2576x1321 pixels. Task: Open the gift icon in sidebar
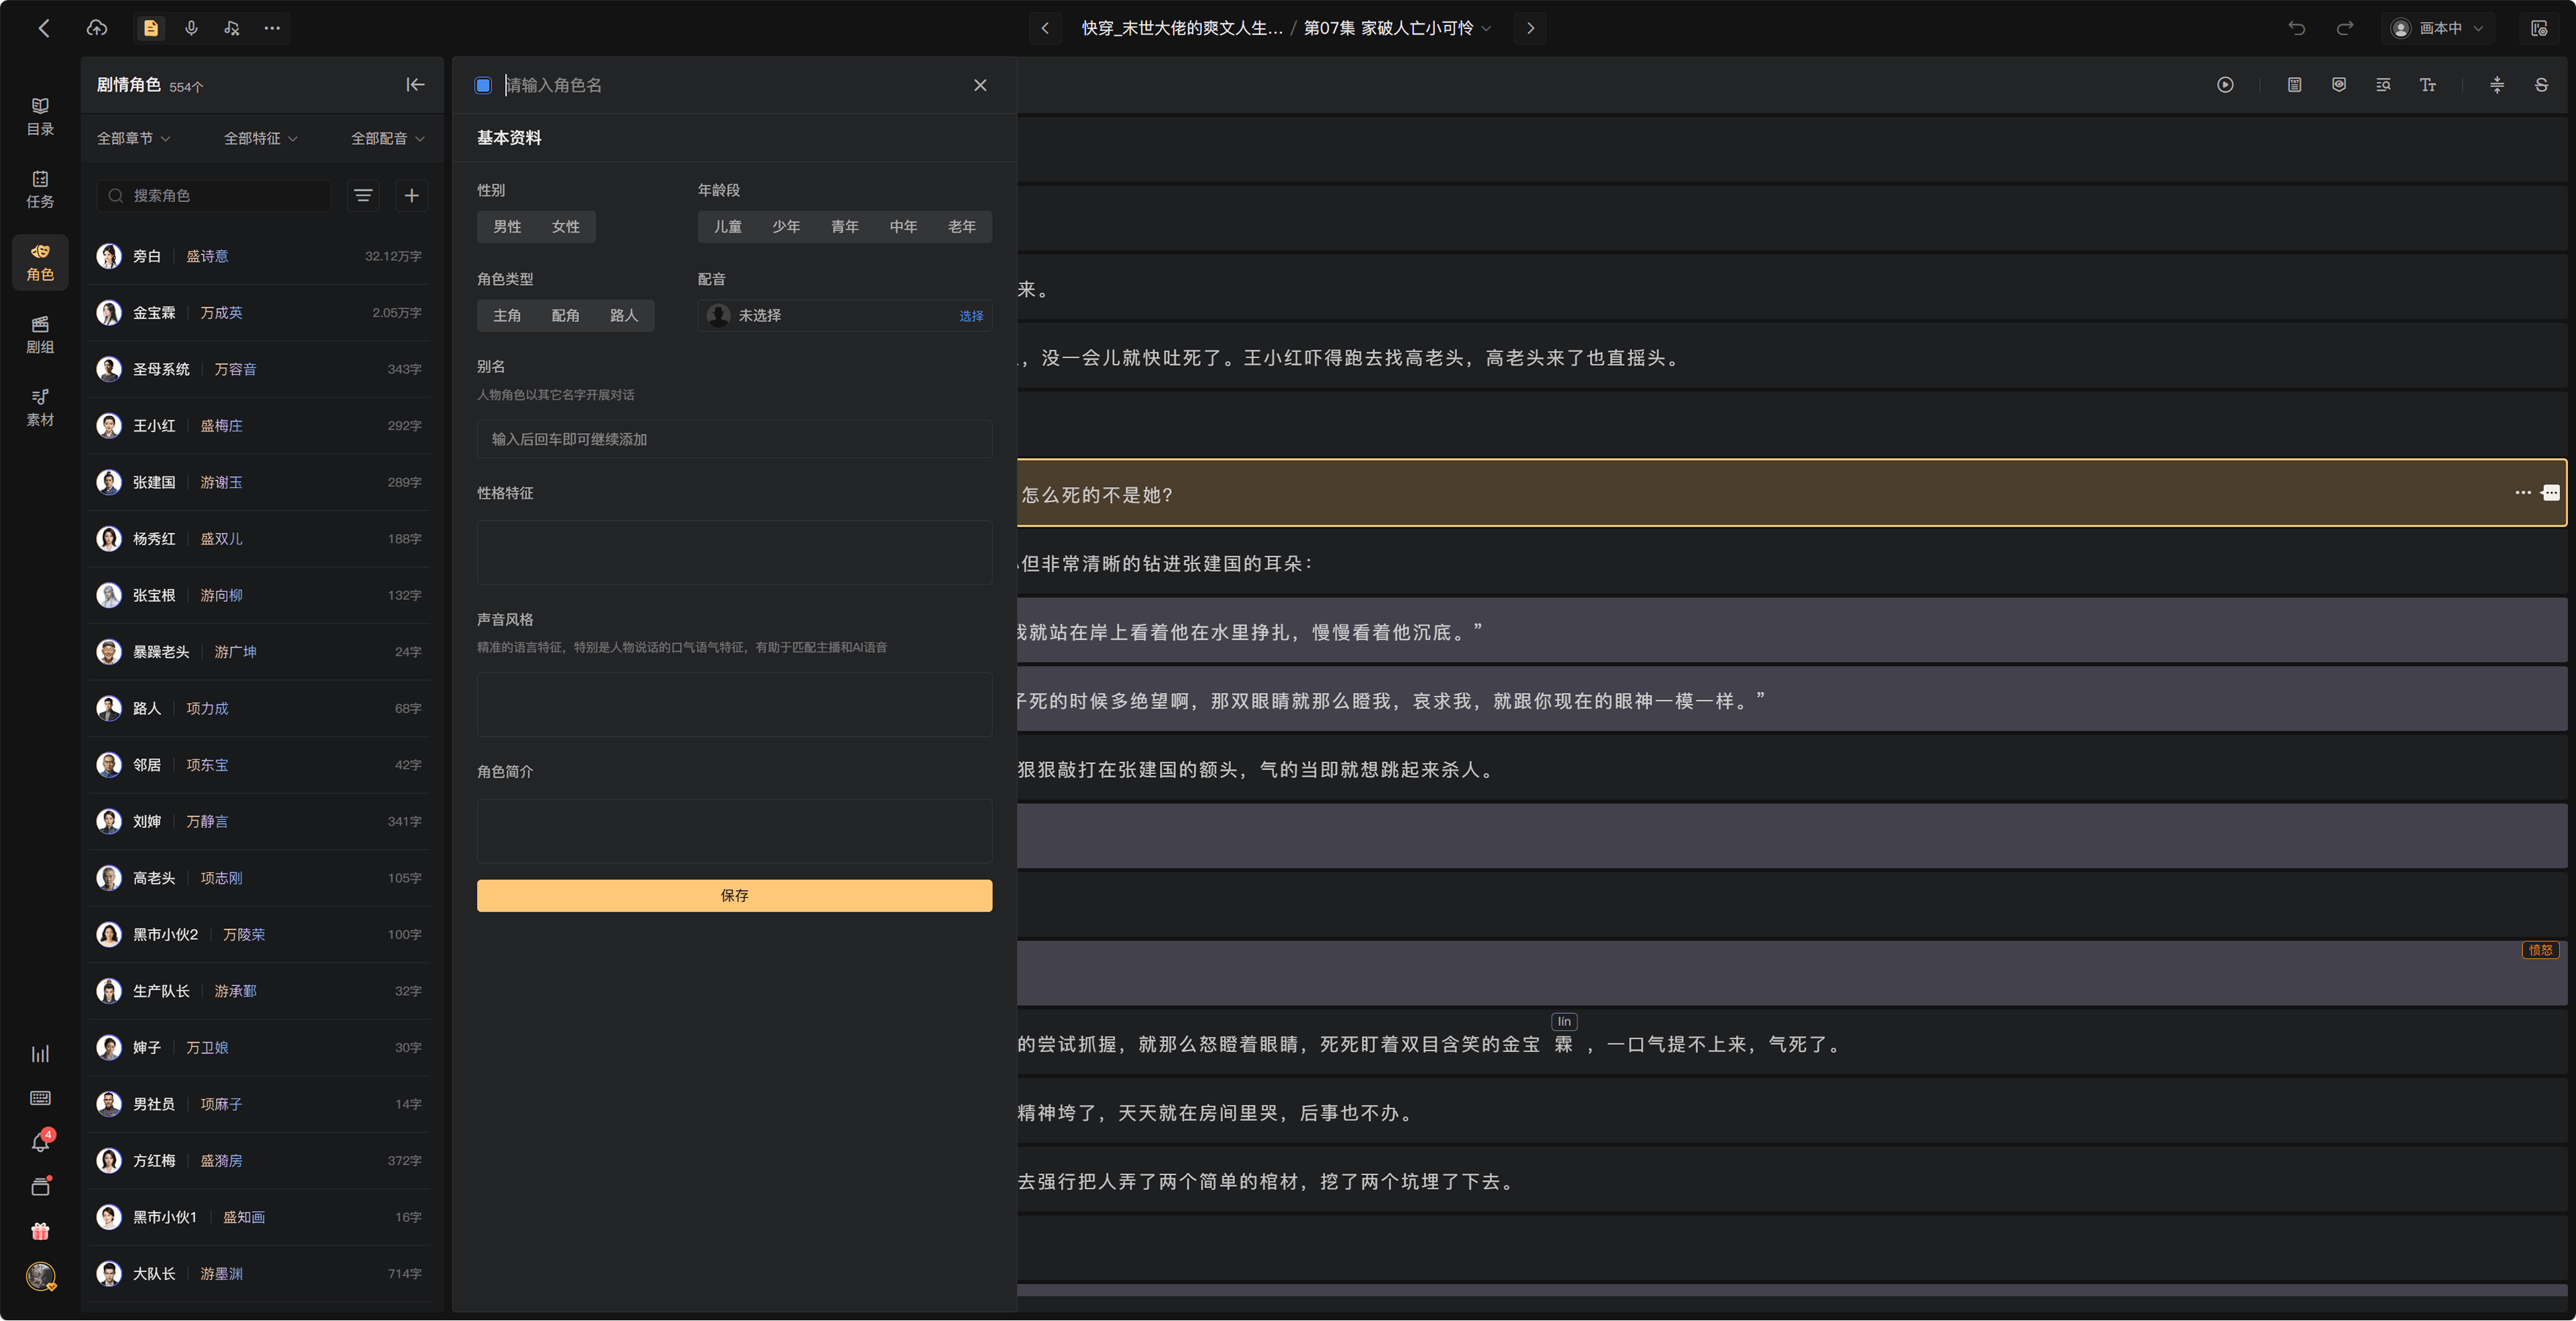point(40,1231)
